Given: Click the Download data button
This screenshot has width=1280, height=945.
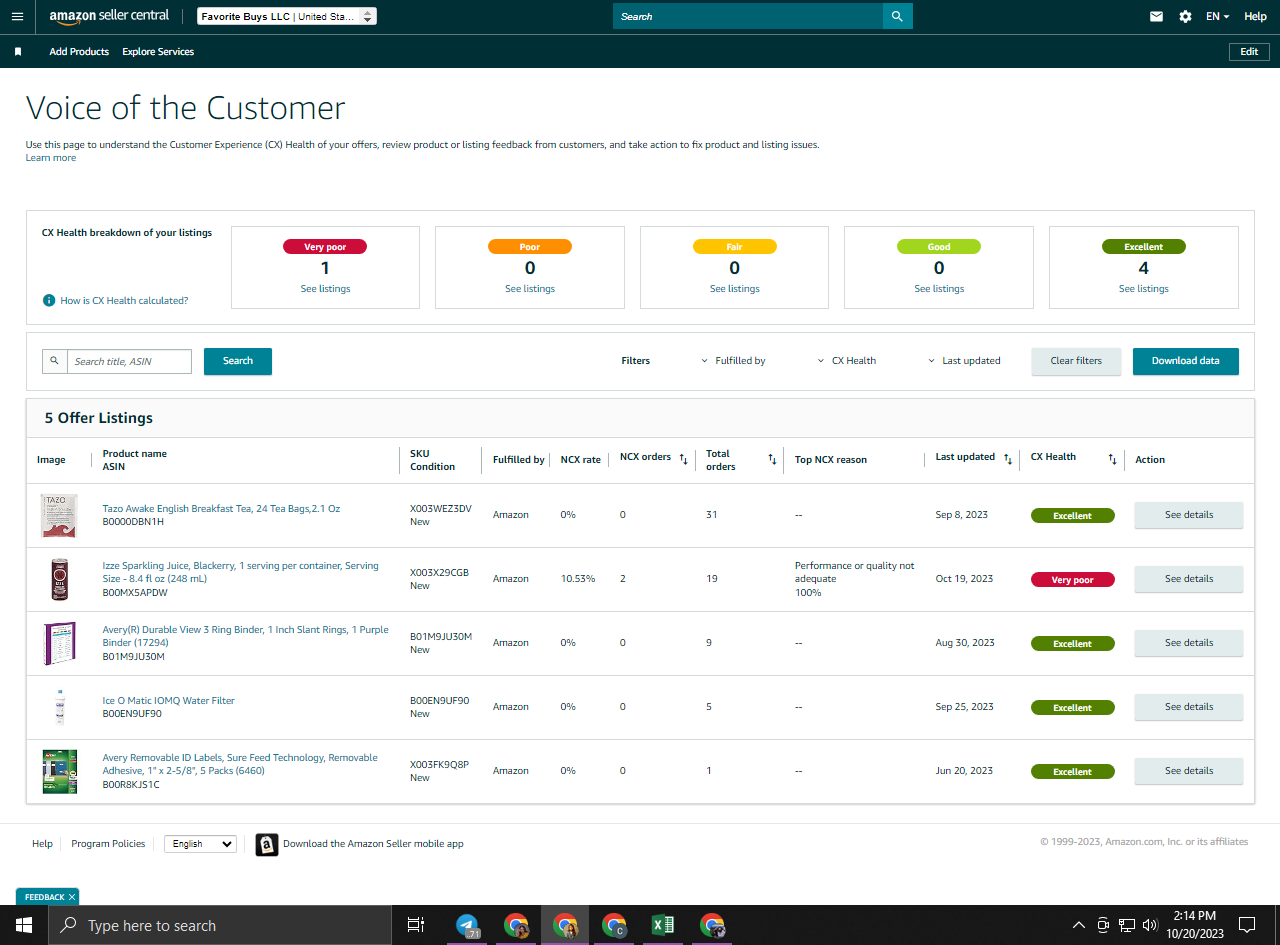Looking at the screenshot, I should point(1186,361).
